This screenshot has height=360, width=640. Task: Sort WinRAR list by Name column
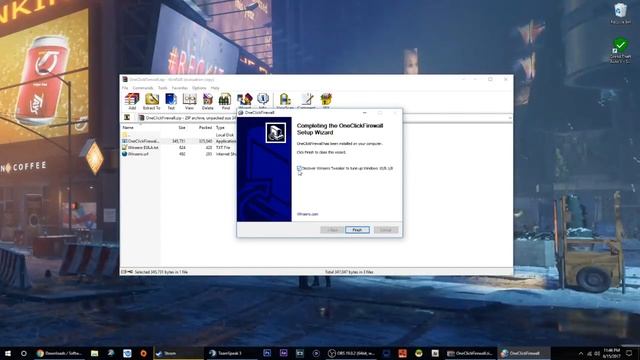tap(128, 128)
